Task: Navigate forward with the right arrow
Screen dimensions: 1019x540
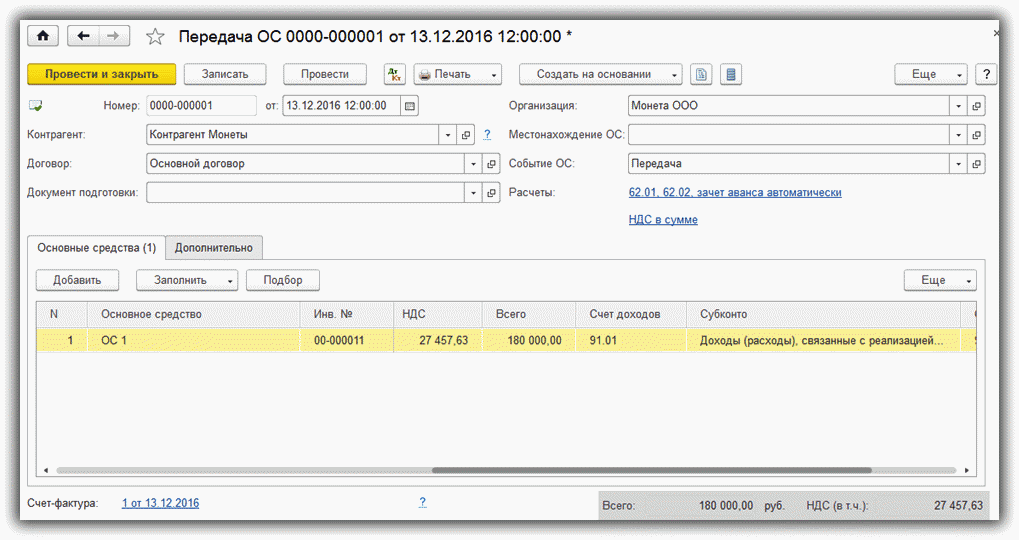Action: pos(114,36)
